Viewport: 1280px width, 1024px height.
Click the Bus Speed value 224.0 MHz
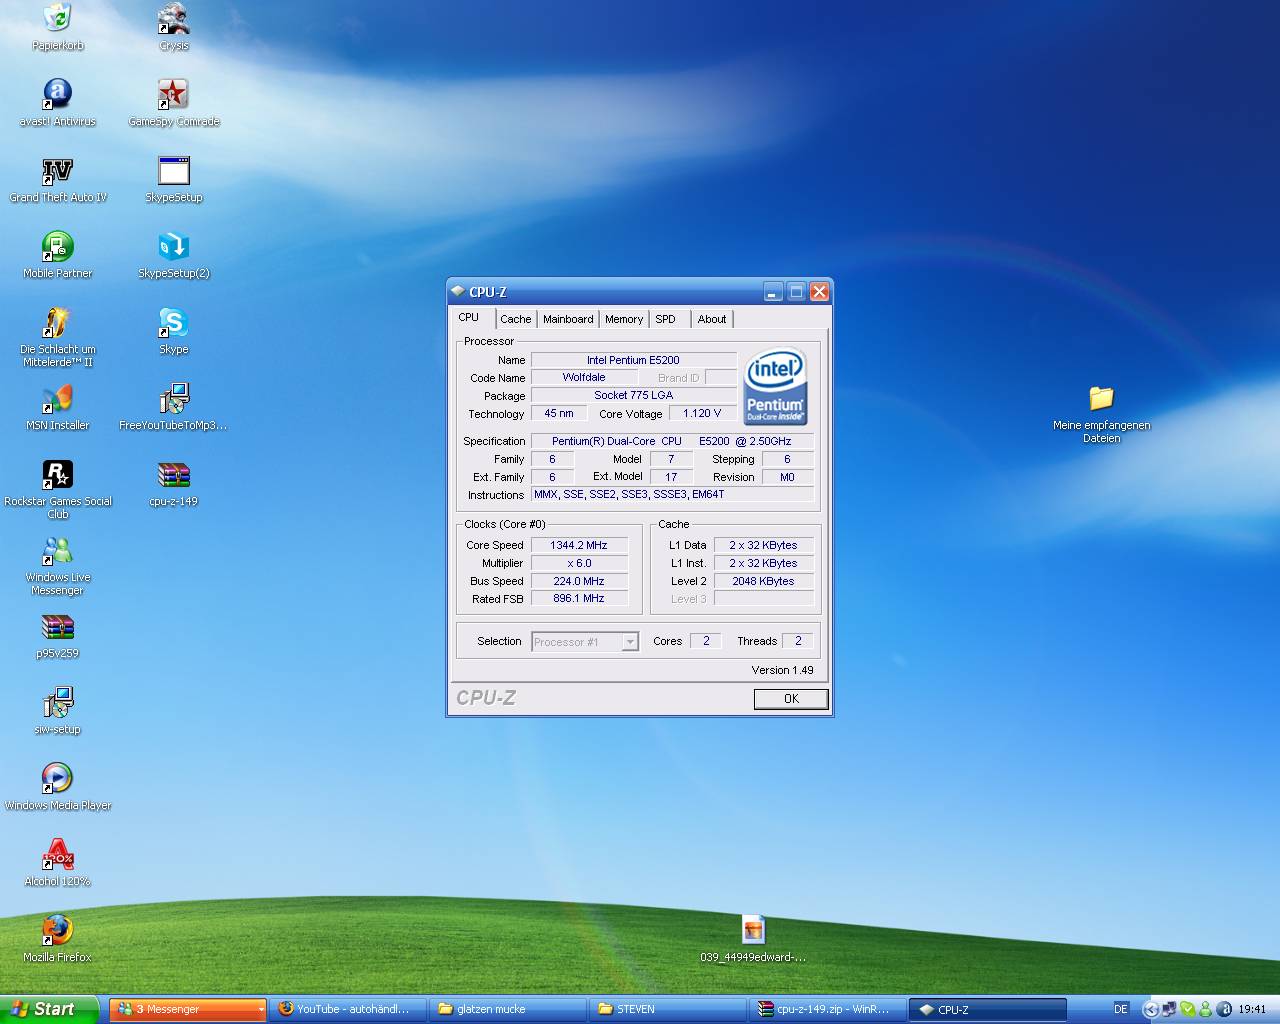point(579,581)
